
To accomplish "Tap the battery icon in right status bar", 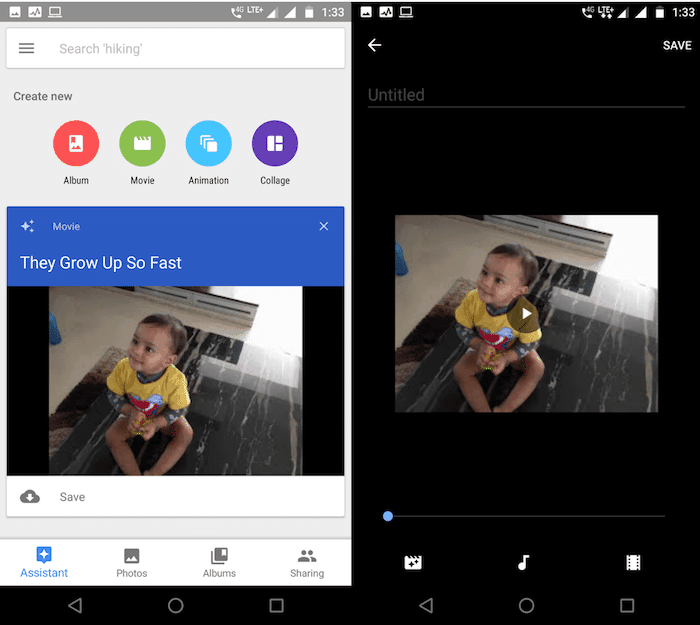I will coord(659,12).
